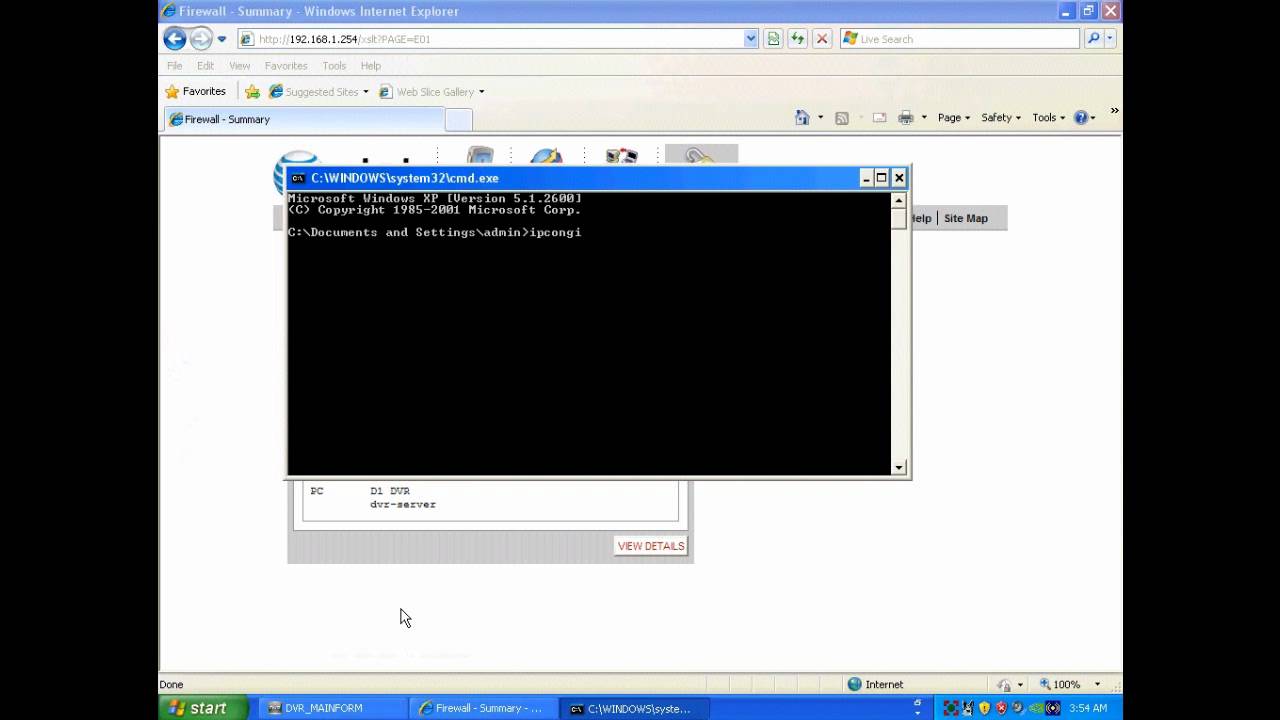Click the RSS Feeds icon
1280x720 pixels.
(x=842, y=117)
